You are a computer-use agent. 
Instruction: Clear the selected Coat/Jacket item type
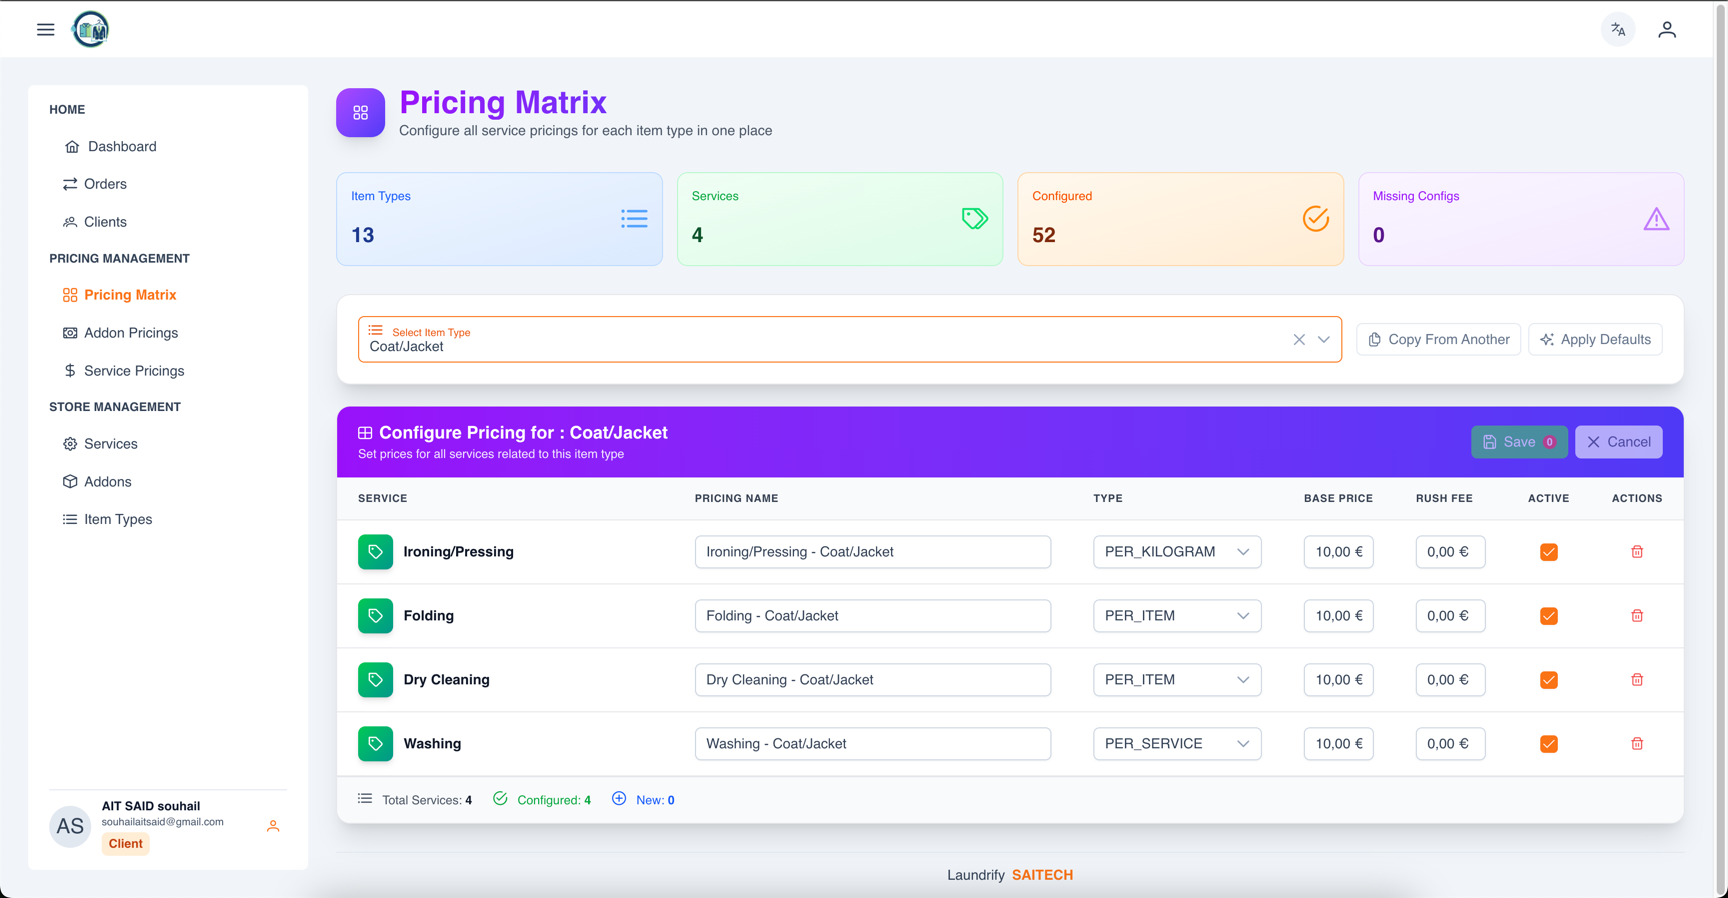pyautogui.click(x=1299, y=340)
